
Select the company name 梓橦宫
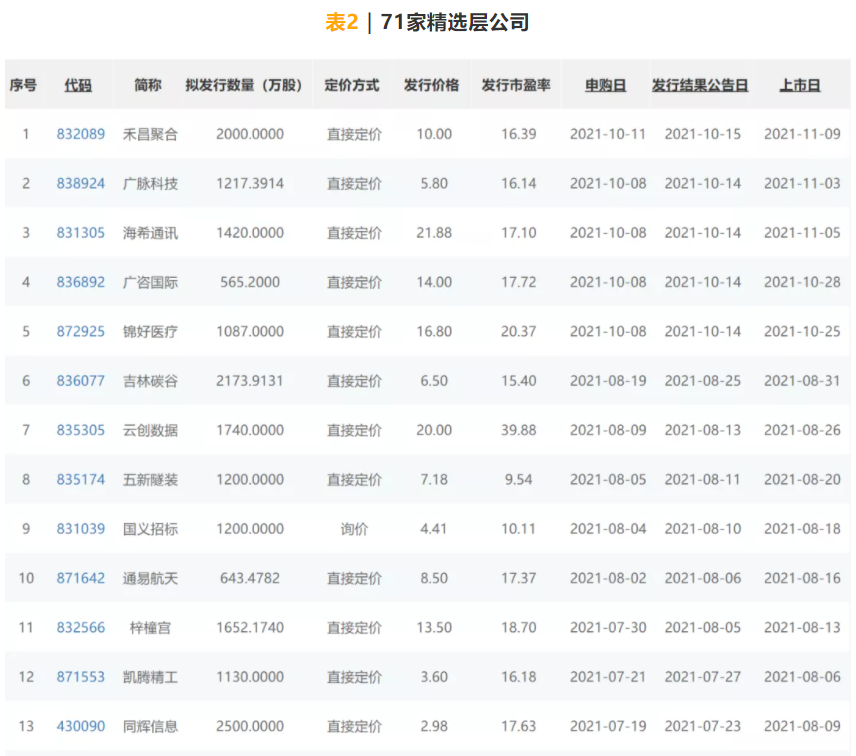point(150,628)
